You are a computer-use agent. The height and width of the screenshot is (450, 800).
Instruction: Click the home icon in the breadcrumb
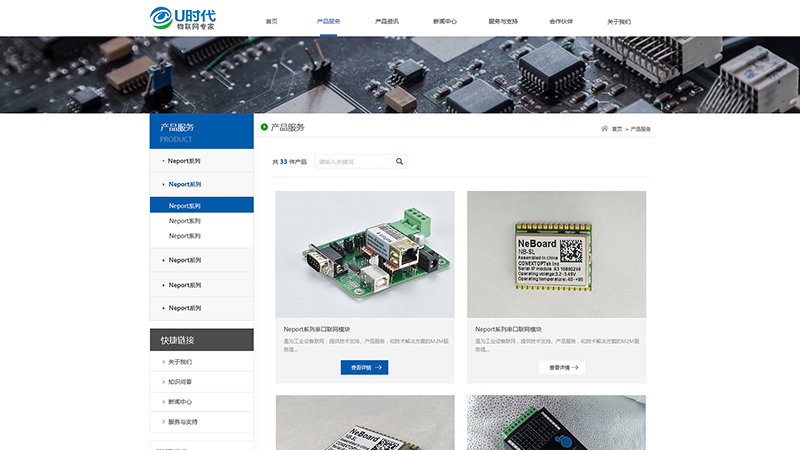tap(604, 129)
